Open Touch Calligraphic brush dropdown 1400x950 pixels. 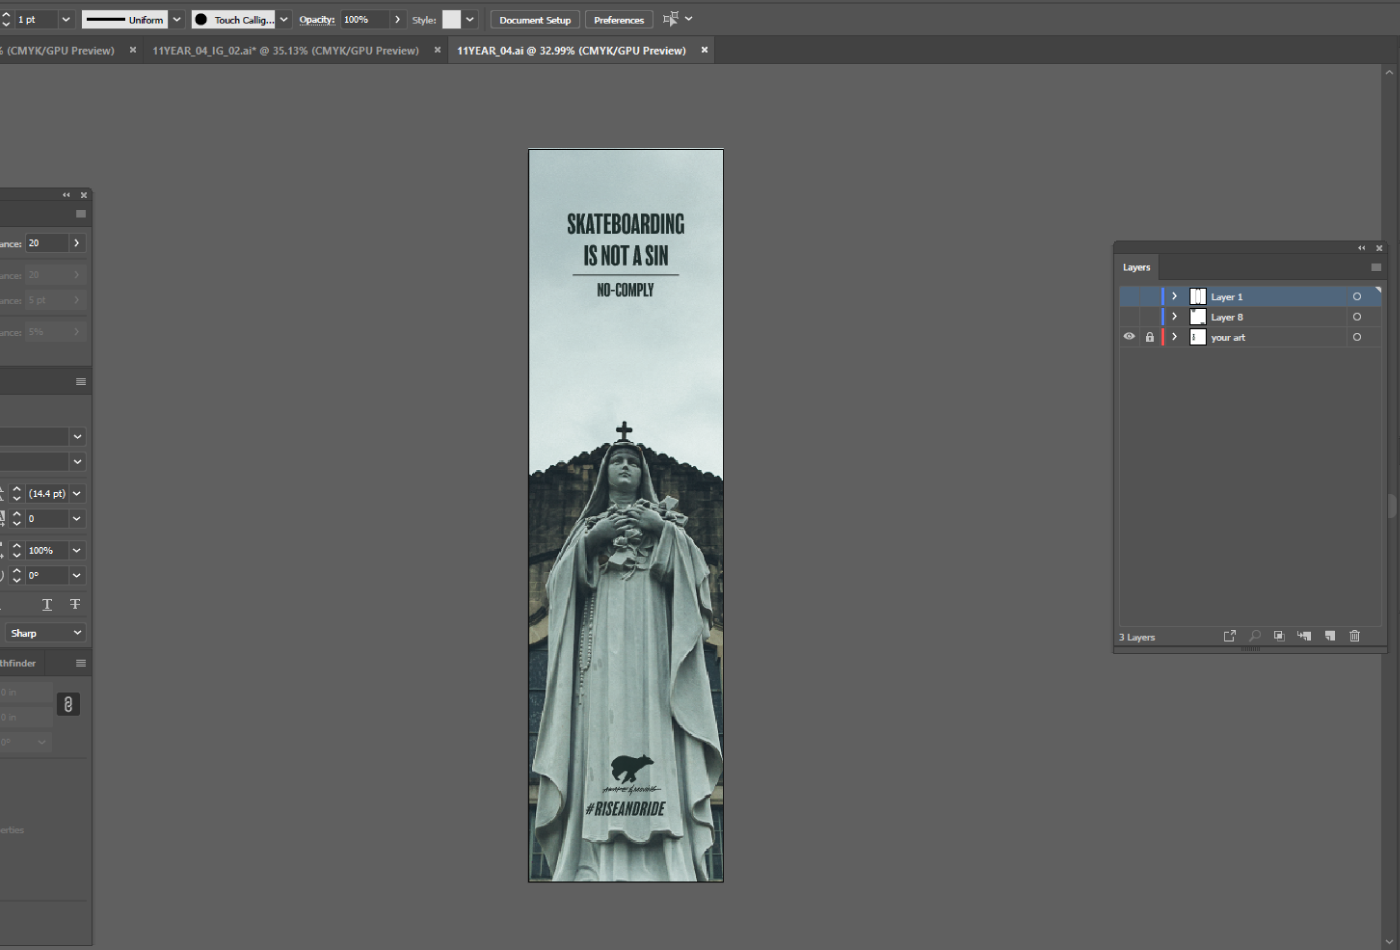pos(284,19)
